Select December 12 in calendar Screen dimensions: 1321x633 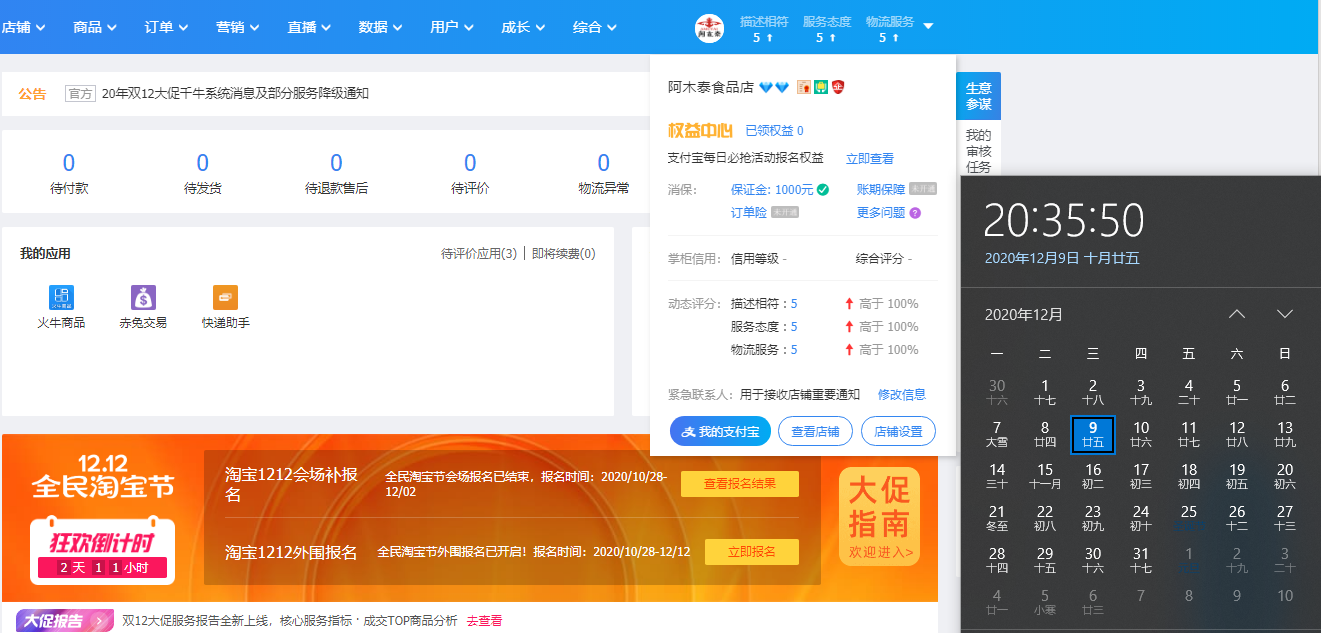coord(1237,434)
